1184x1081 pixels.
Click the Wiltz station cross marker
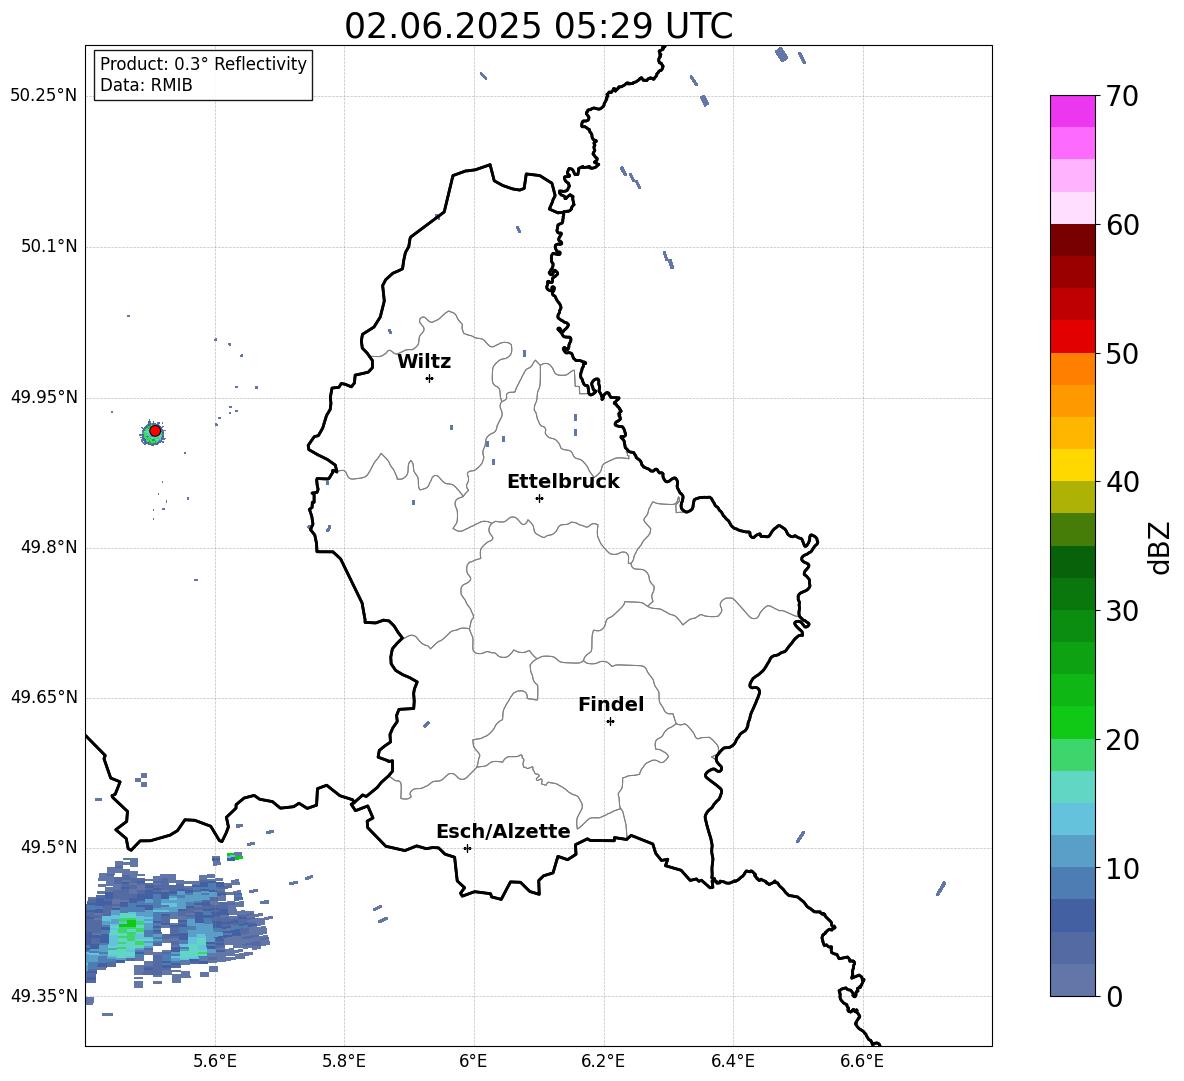point(430,378)
